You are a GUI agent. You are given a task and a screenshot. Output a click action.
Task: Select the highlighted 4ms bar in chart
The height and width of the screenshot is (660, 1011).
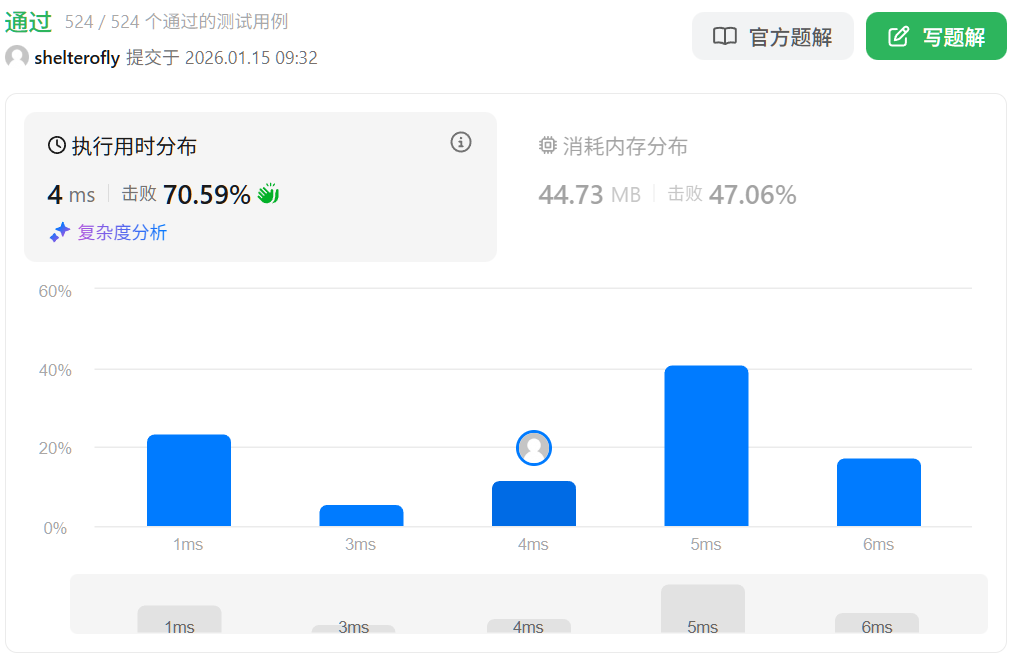pos(534,503)
